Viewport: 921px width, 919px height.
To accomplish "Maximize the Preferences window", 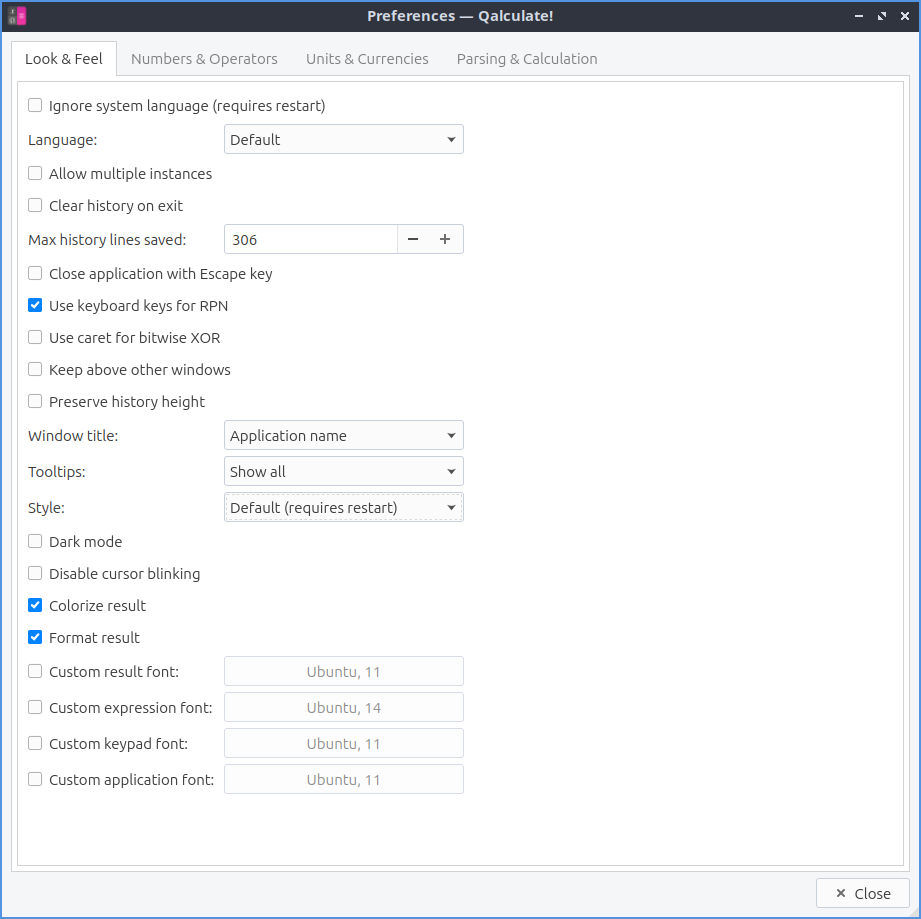I will coord(881,16).
